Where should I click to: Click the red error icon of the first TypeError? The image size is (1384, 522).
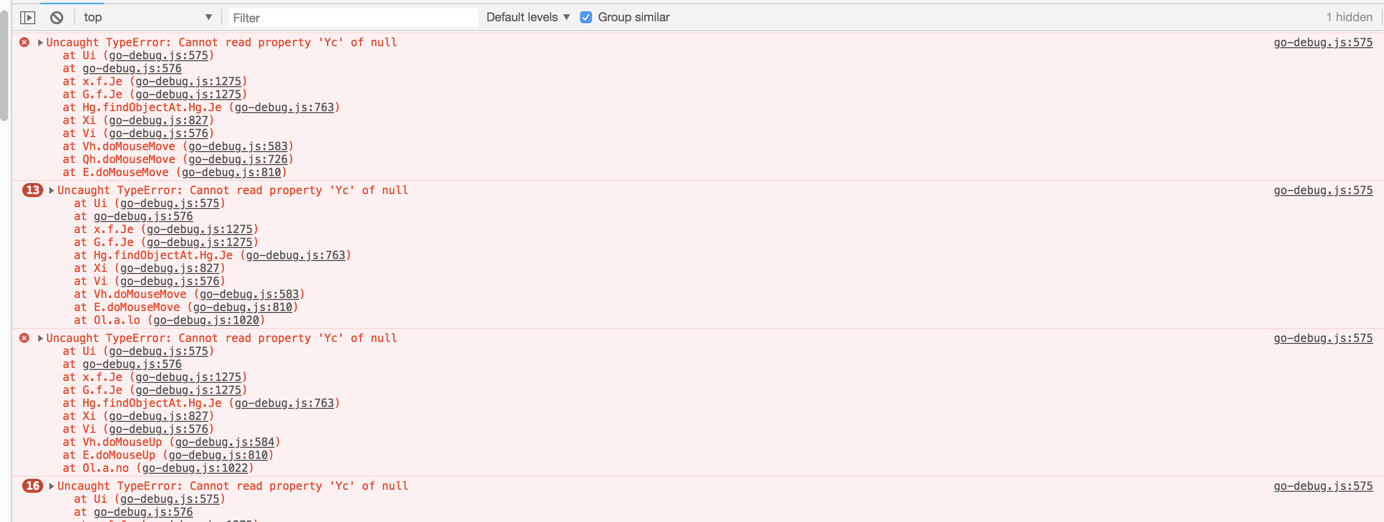click(24, 43)
